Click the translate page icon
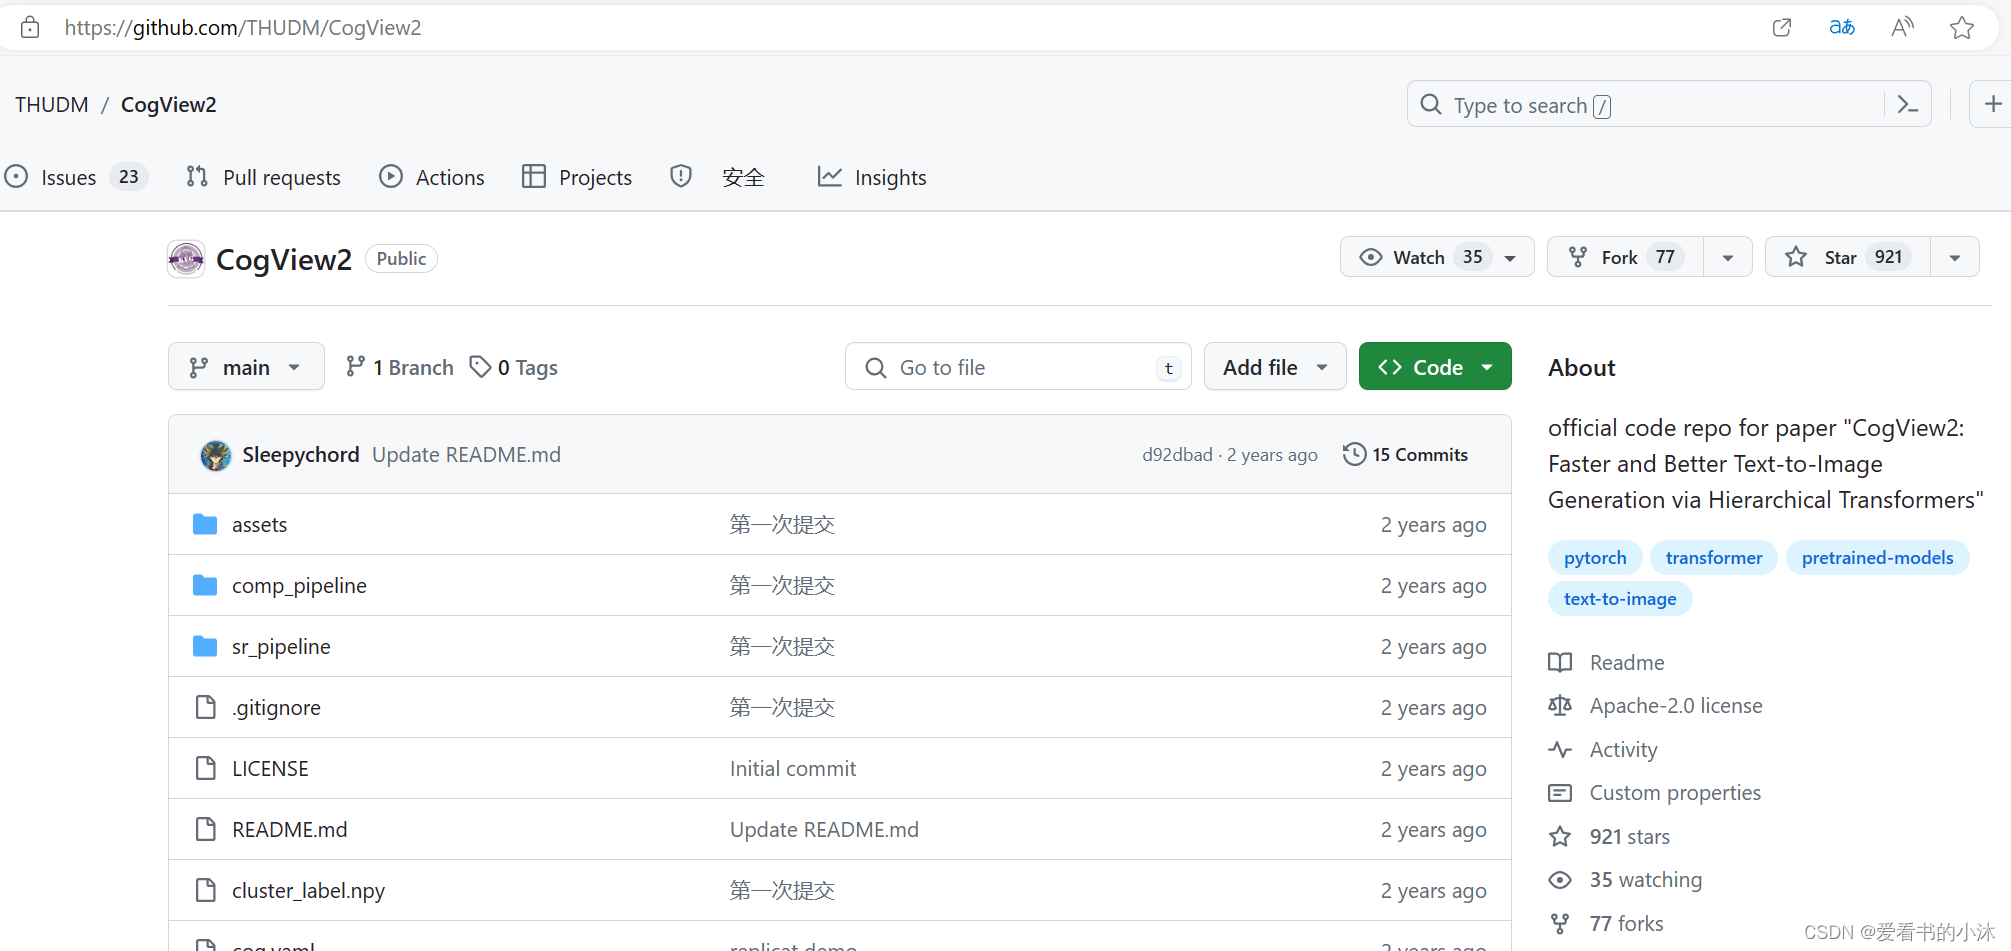 pos(1842,27)
